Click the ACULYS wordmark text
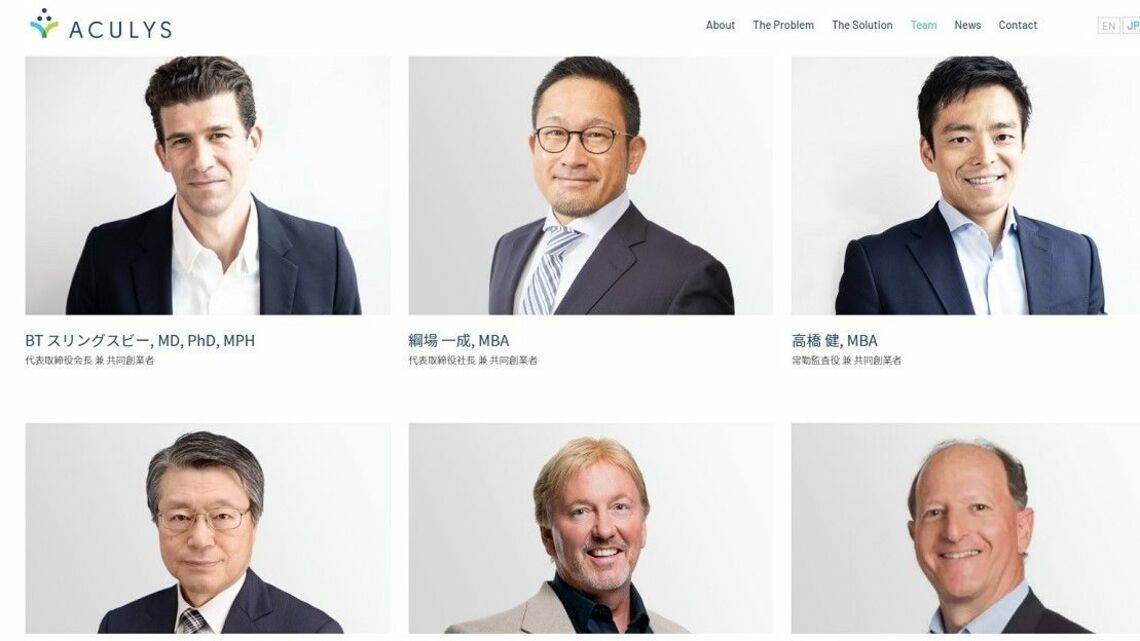This screenshot has height=641, width=1140. 121,30
